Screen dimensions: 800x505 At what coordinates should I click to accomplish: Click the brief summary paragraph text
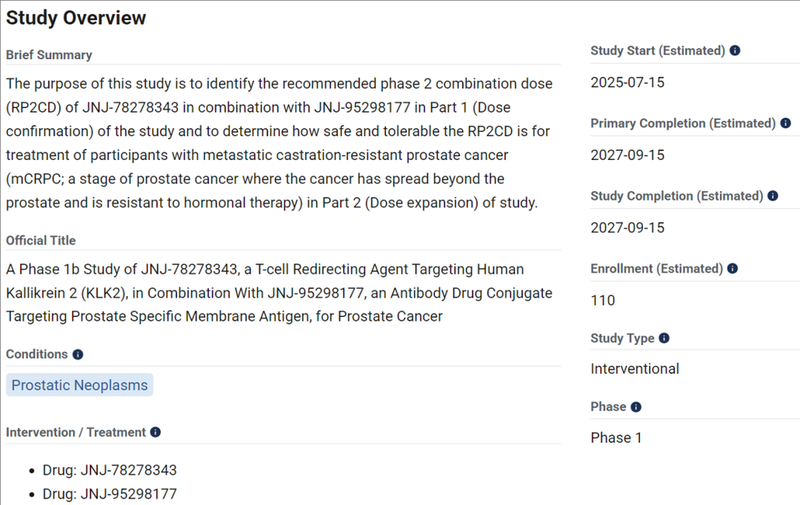tap(279, 143)
